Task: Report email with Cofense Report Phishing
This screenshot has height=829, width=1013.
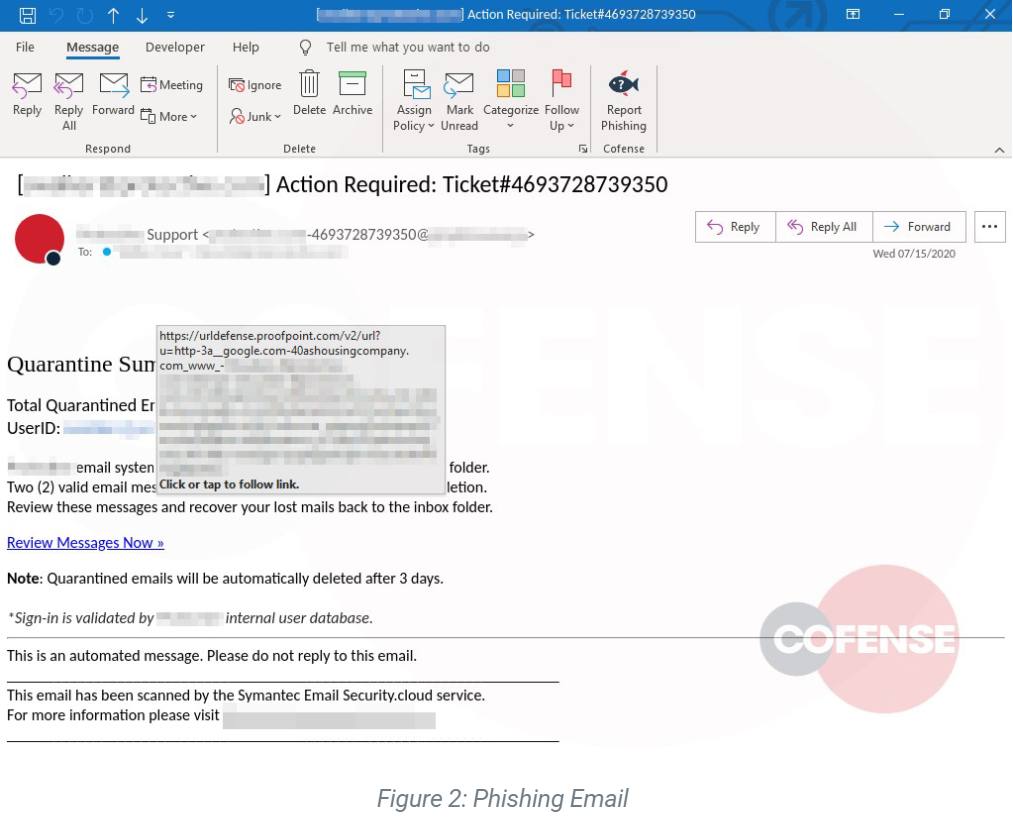Action: [x=623, y=101]
